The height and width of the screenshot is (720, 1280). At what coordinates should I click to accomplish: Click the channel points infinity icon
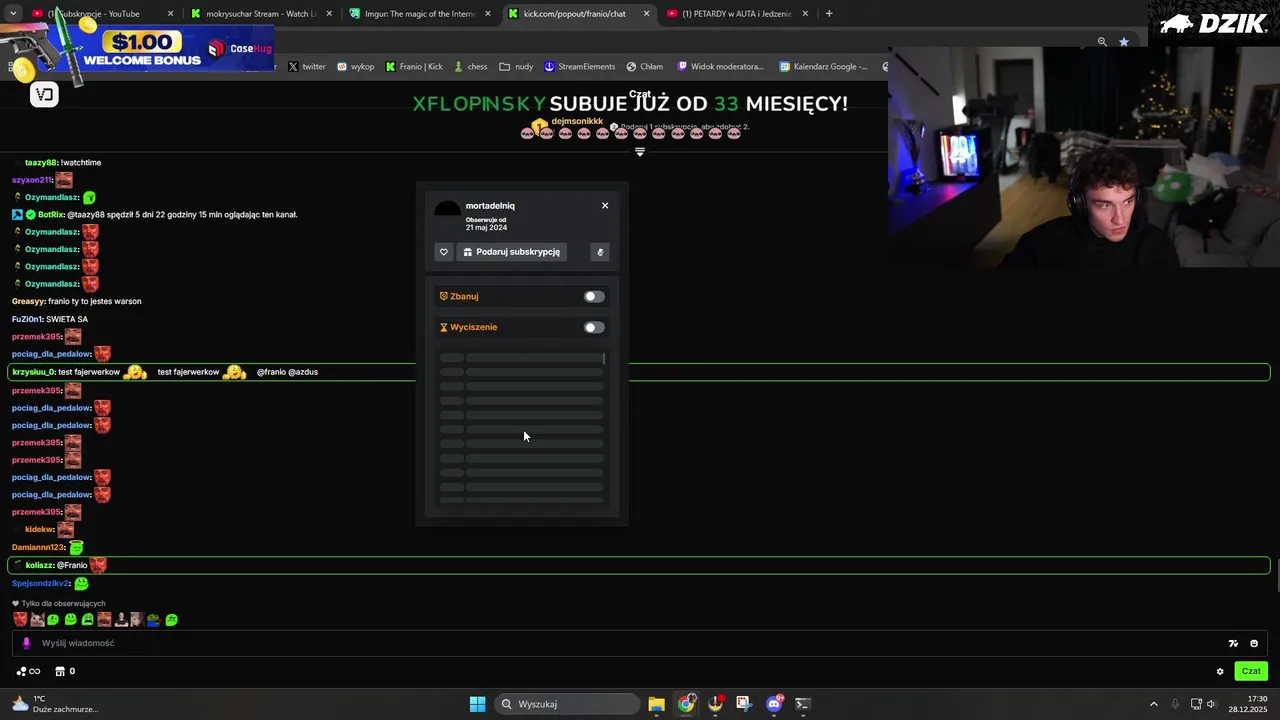[x=28, y=671]
